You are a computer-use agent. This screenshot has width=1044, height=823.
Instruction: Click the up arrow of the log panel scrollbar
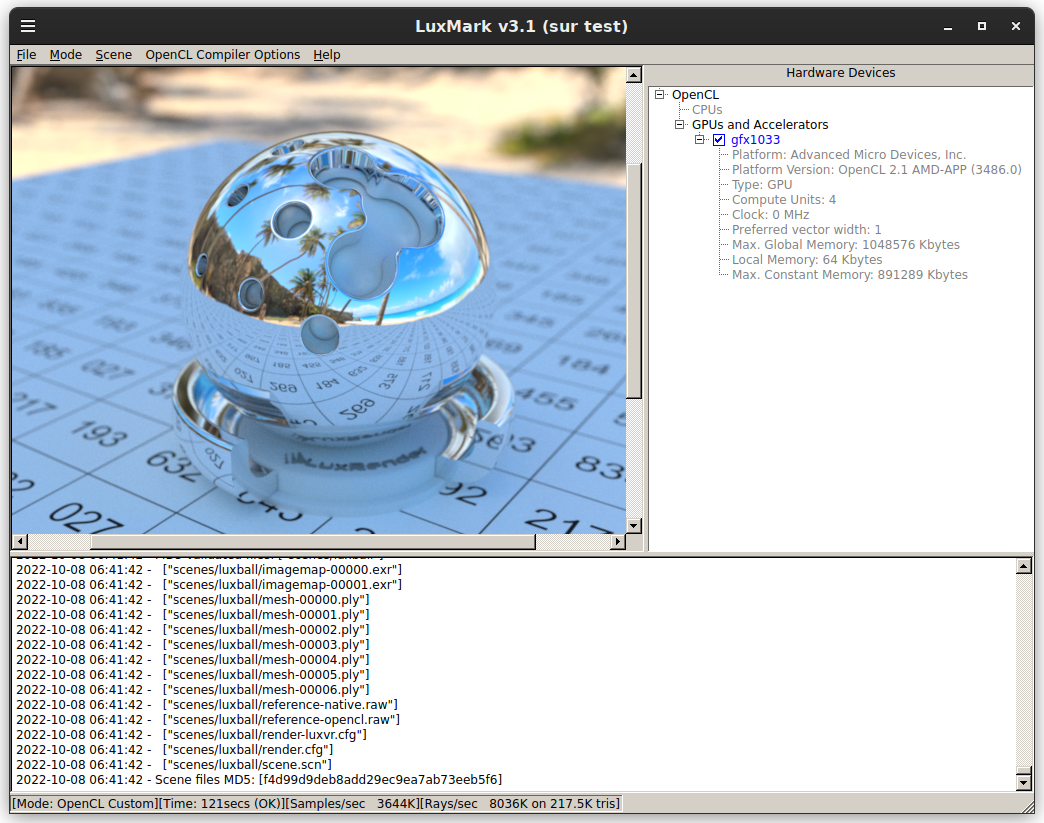click(x=1024, y=566)
